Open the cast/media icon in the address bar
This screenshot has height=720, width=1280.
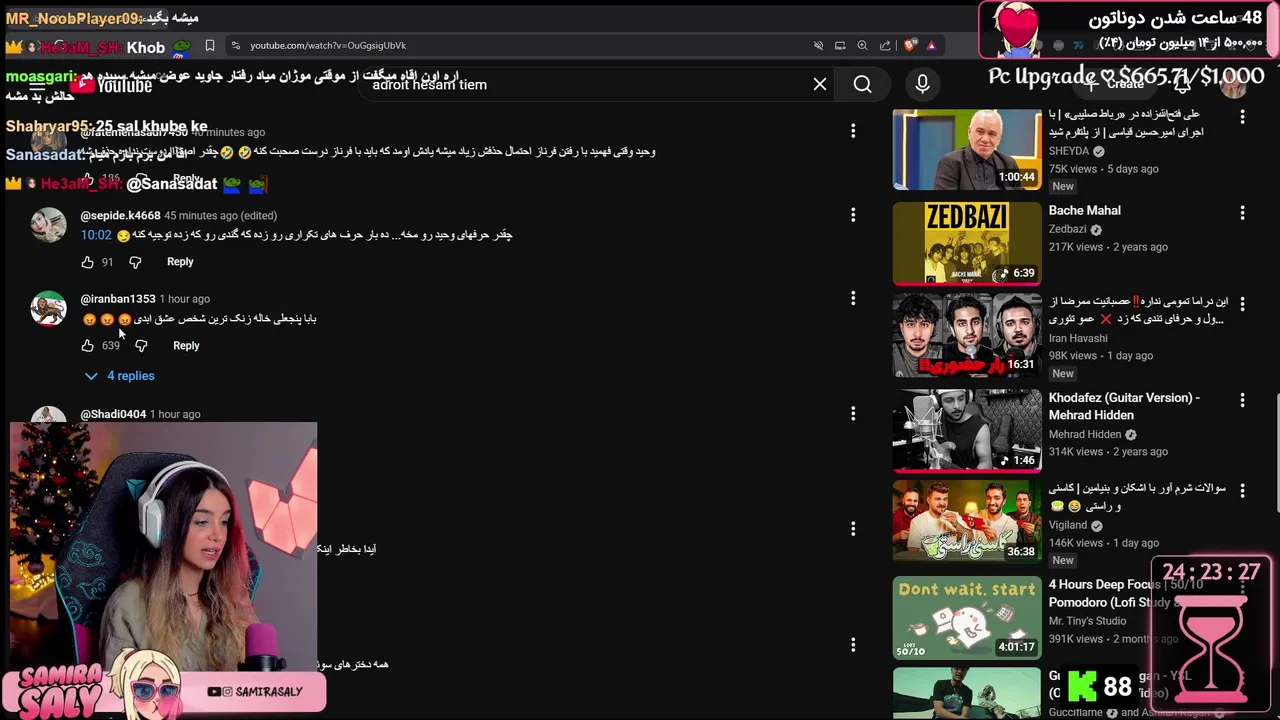pyautogui.click(x=840, y=45)
